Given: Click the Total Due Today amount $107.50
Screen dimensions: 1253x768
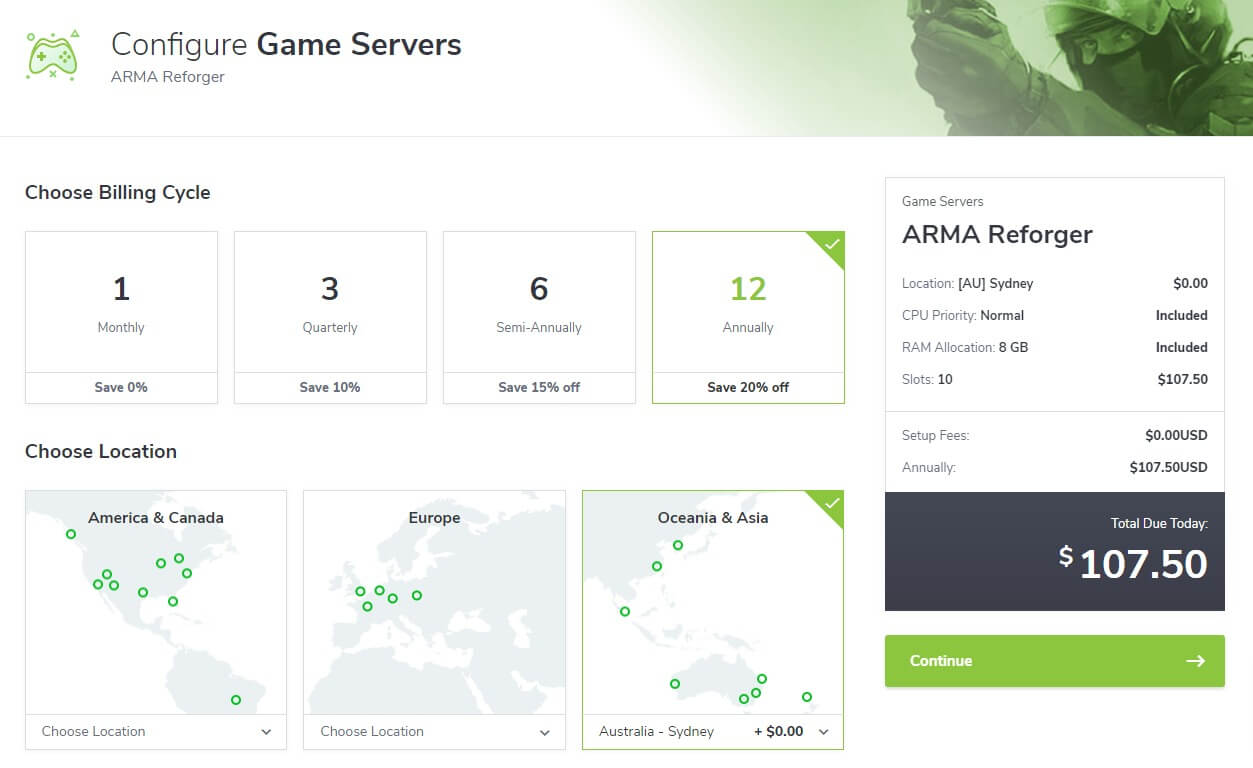Looking at the screenshot, I should click(1133, 564).
